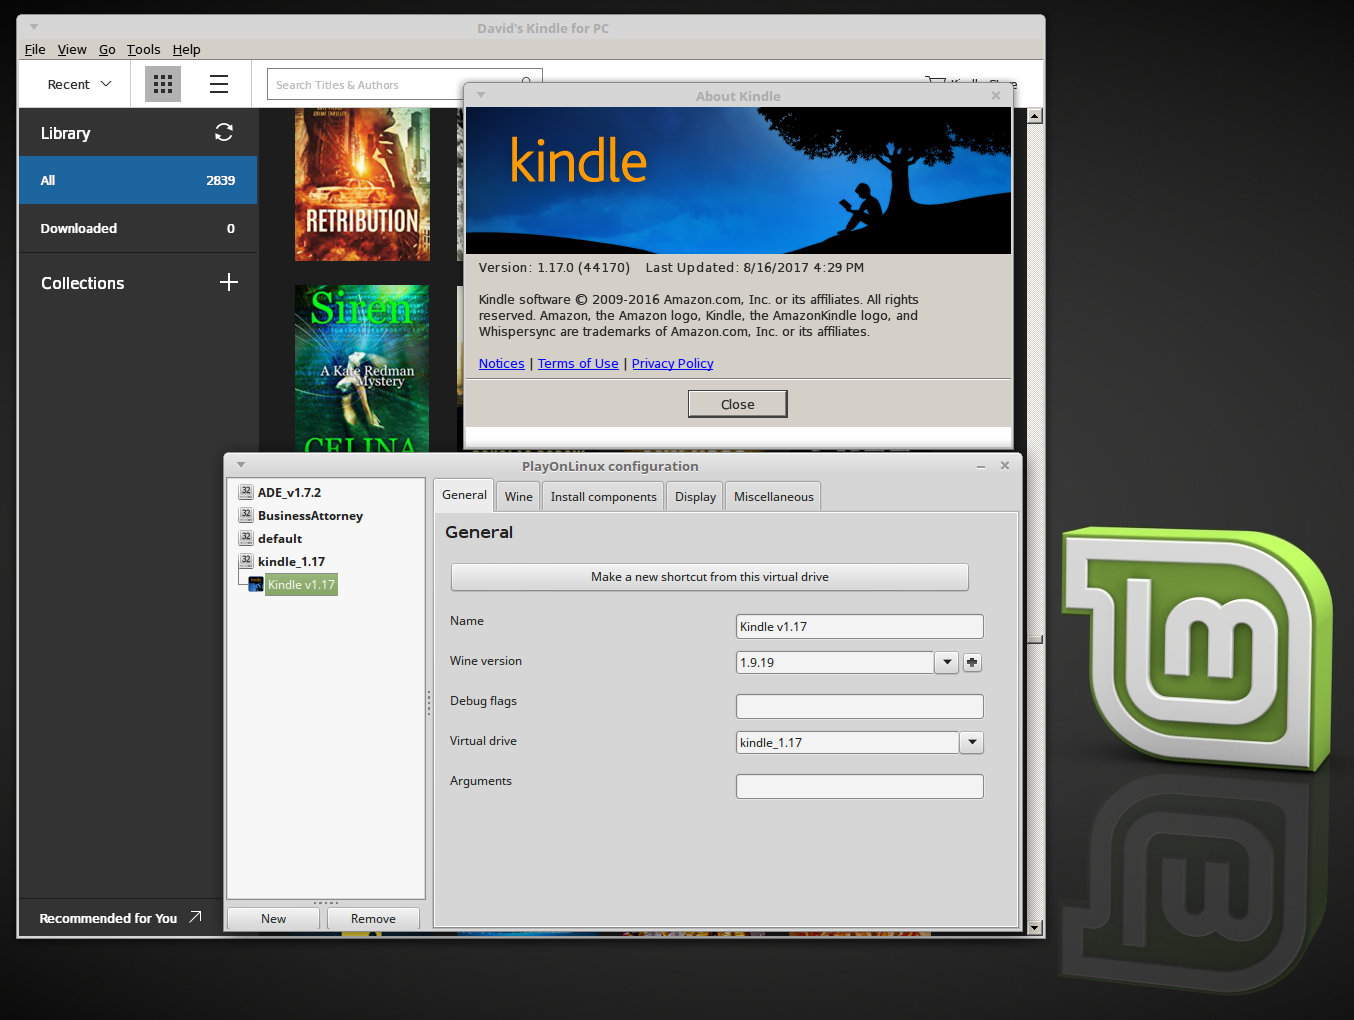Click Make a new shortcut from this virtual drive
This screenshot has height=1020, width=1354.
tap(710, 577)
